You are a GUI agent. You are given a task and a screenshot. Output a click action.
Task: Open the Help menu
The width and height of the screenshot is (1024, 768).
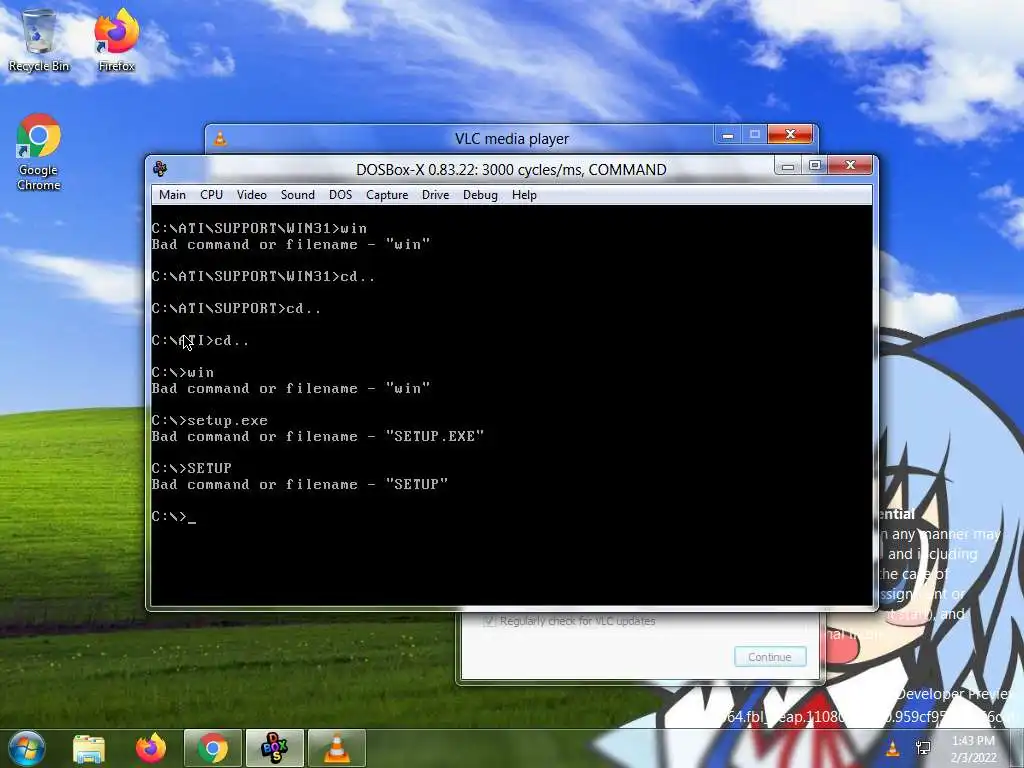pyautogui.click(x=524, y=195)
